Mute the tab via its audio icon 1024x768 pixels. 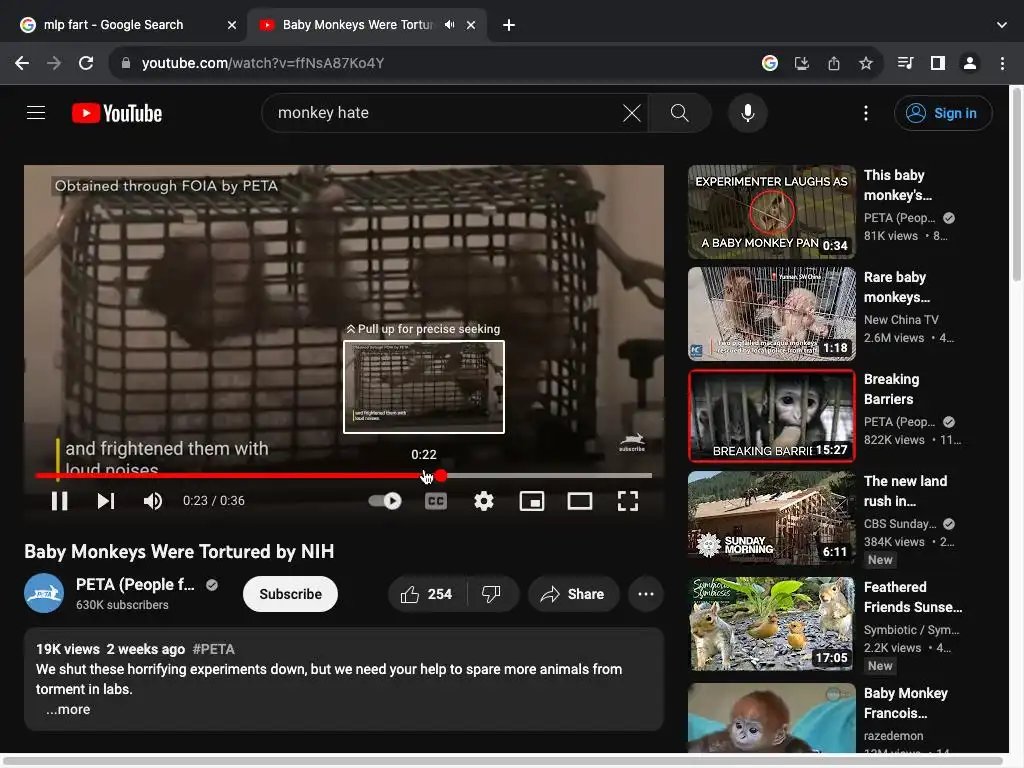point(449,25)
